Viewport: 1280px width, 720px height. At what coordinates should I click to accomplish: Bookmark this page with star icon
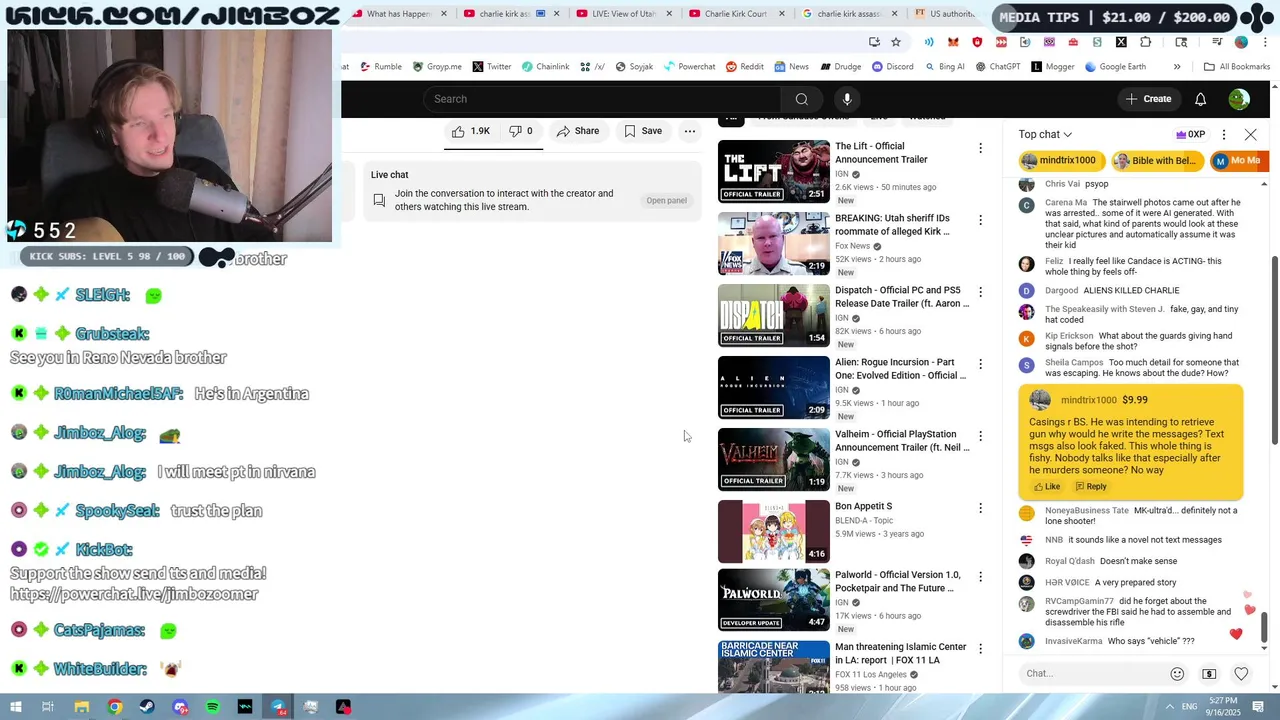click(896, 42)
